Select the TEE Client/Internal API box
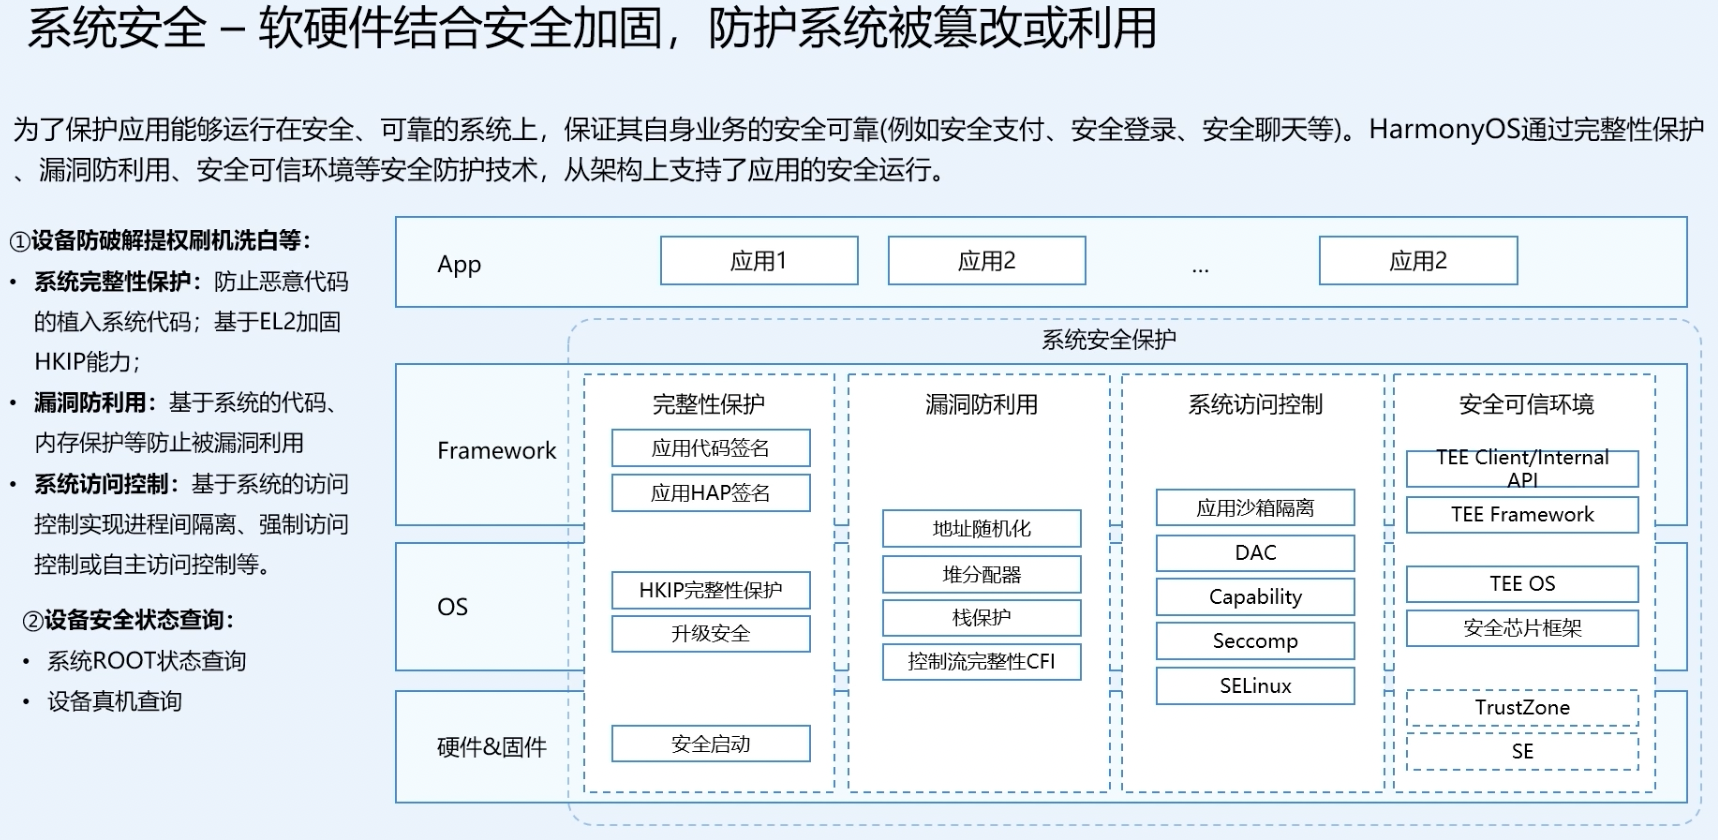The image size is (1718, 840). coord(1523,469)
